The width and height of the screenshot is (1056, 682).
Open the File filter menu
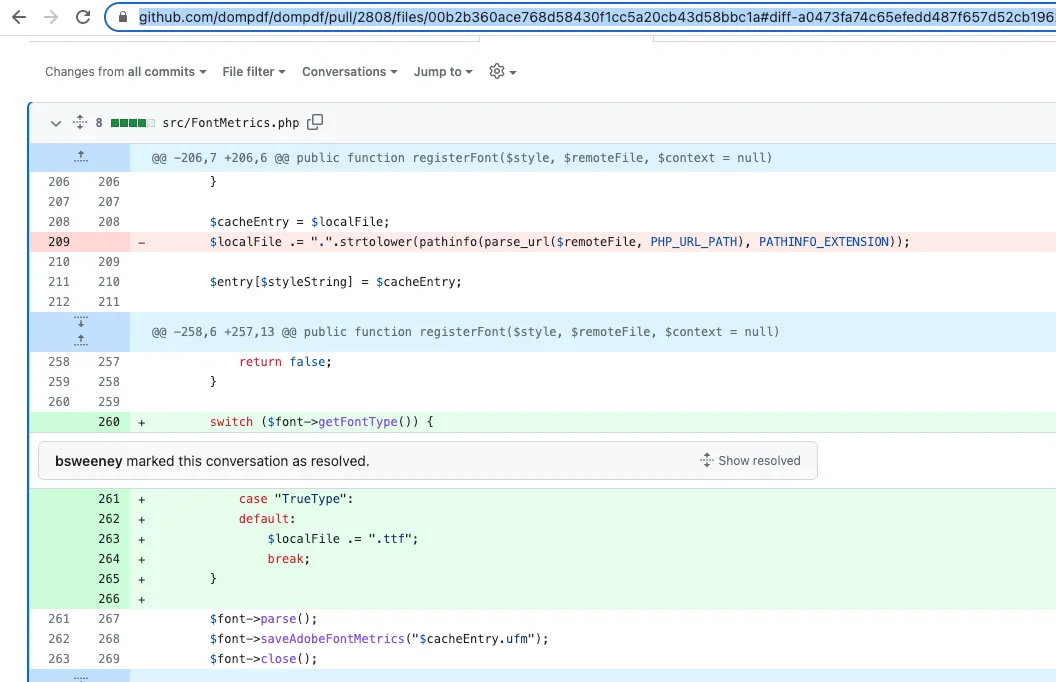tap(254, 72)
